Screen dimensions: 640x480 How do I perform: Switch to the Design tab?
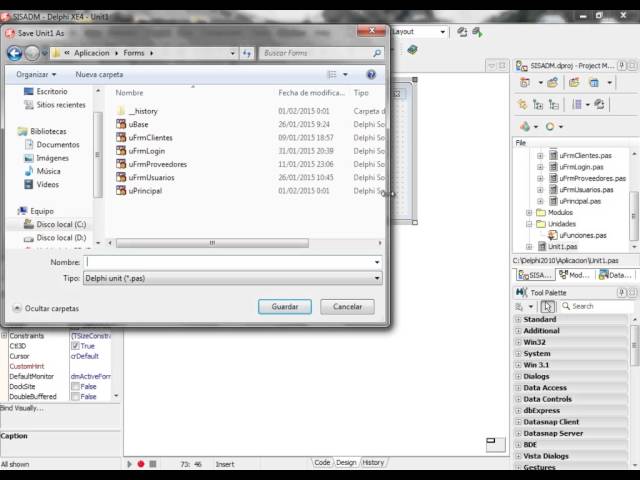(346, 462)
